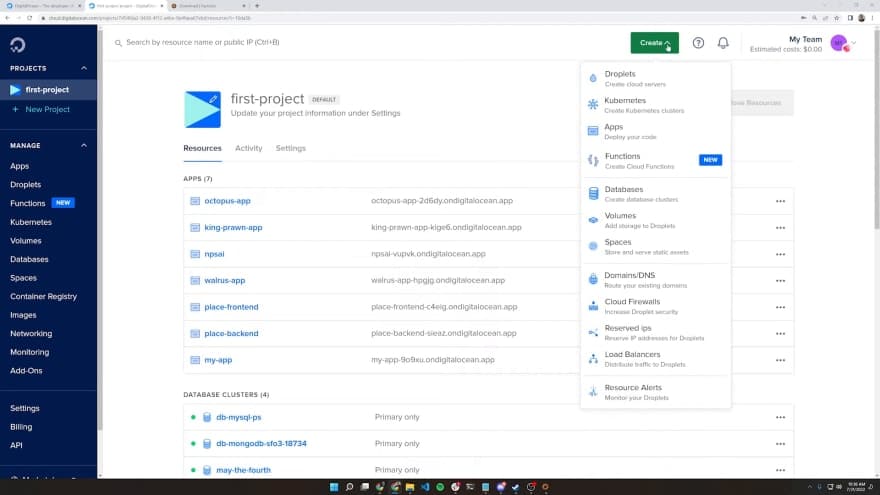Viewport: 880px width, 495px height.
Task: Open the three-dot menu for npsal
Action: click(x=780, y=254)
